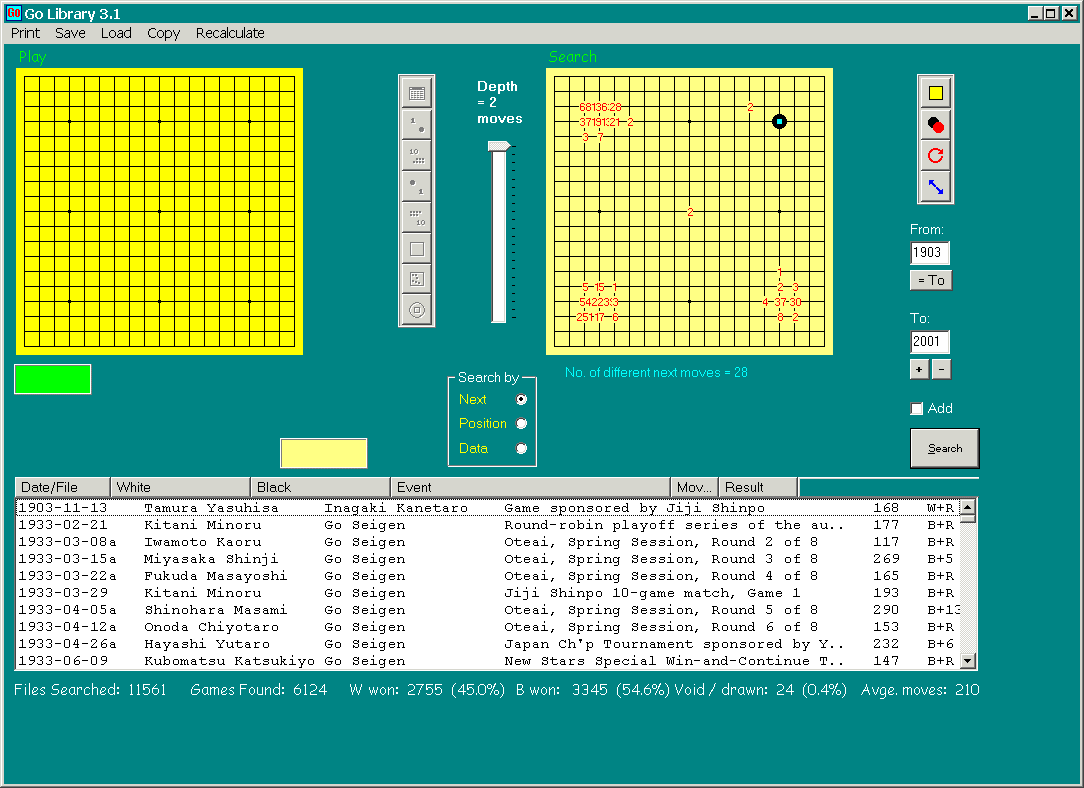The image size is (1084, 788).
Task: Click the '10' above dots ten-move icon
Action: [417, 156]
